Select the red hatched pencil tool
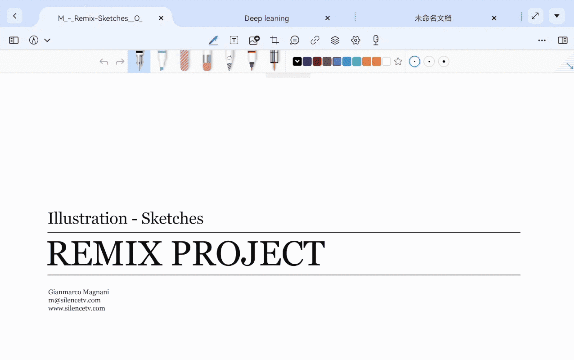 point(184,61)
